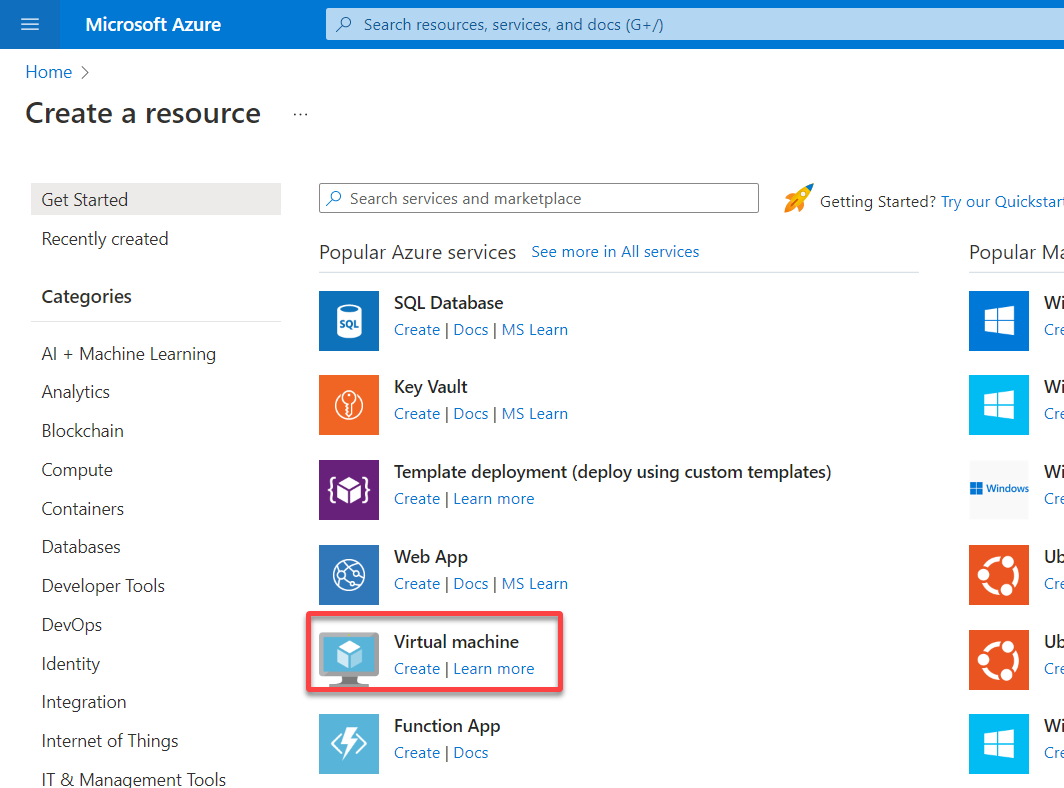Click the Virtual machine monitor icon
Screen dimensions: 1064x788
pyautogui.click(x=349, y=659)
